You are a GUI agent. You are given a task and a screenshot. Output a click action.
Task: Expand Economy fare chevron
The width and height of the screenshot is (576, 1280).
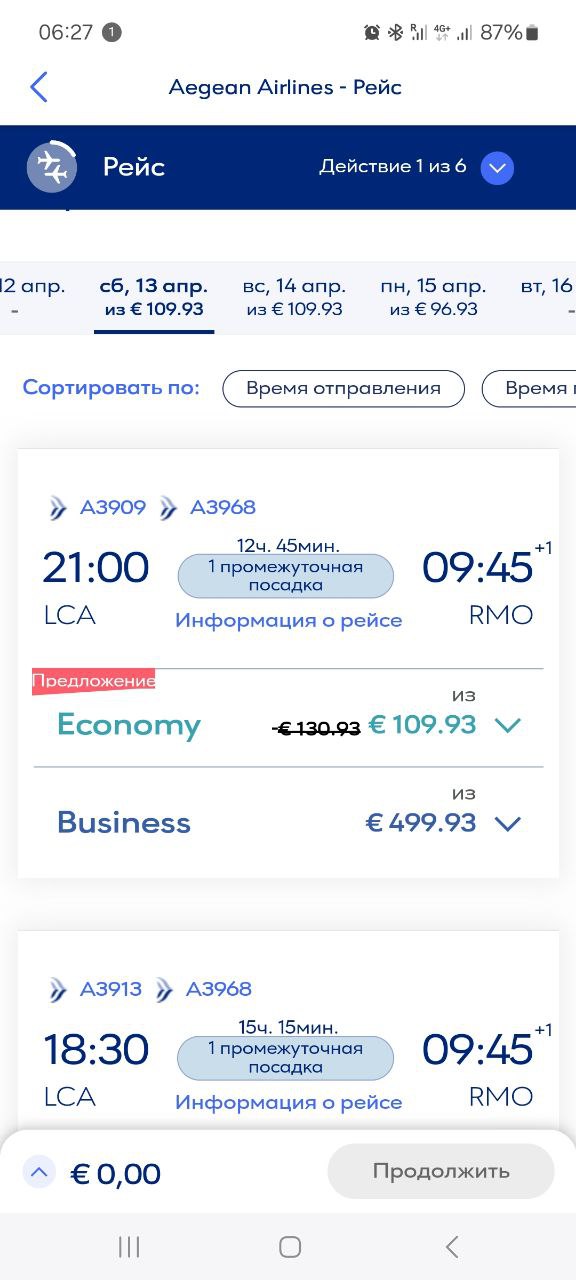click(508, 725)
